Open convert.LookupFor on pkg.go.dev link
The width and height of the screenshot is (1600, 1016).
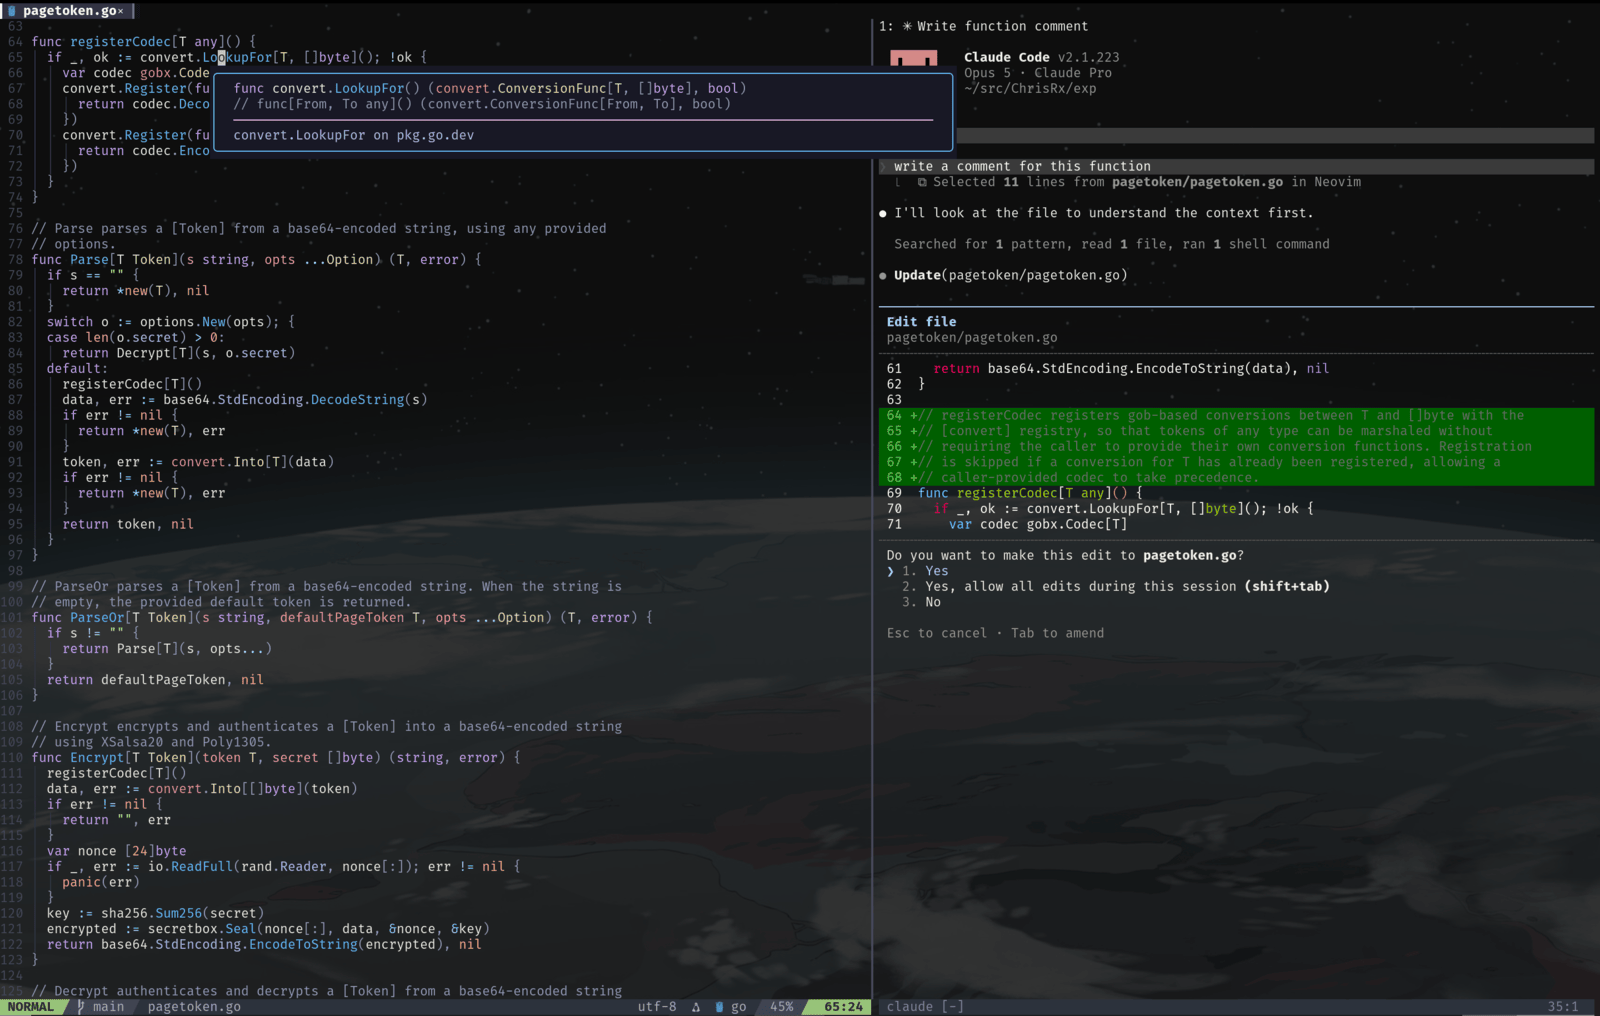[354, 135]
